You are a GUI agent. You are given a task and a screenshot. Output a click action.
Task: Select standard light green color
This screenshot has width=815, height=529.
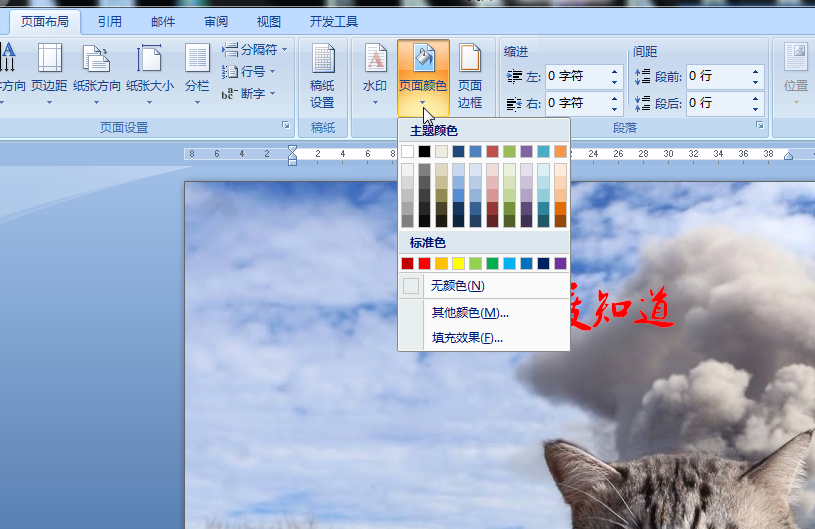click(476, 263)
